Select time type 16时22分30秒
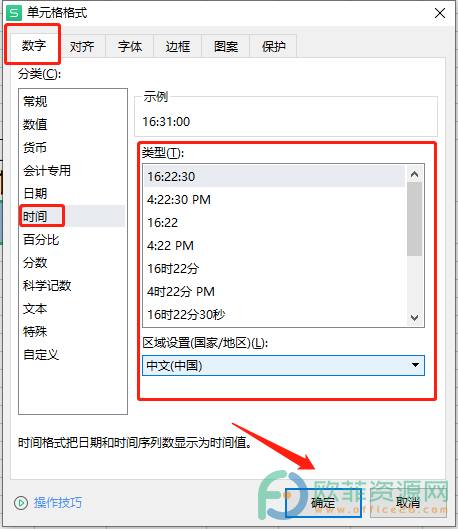 (275, 314)
